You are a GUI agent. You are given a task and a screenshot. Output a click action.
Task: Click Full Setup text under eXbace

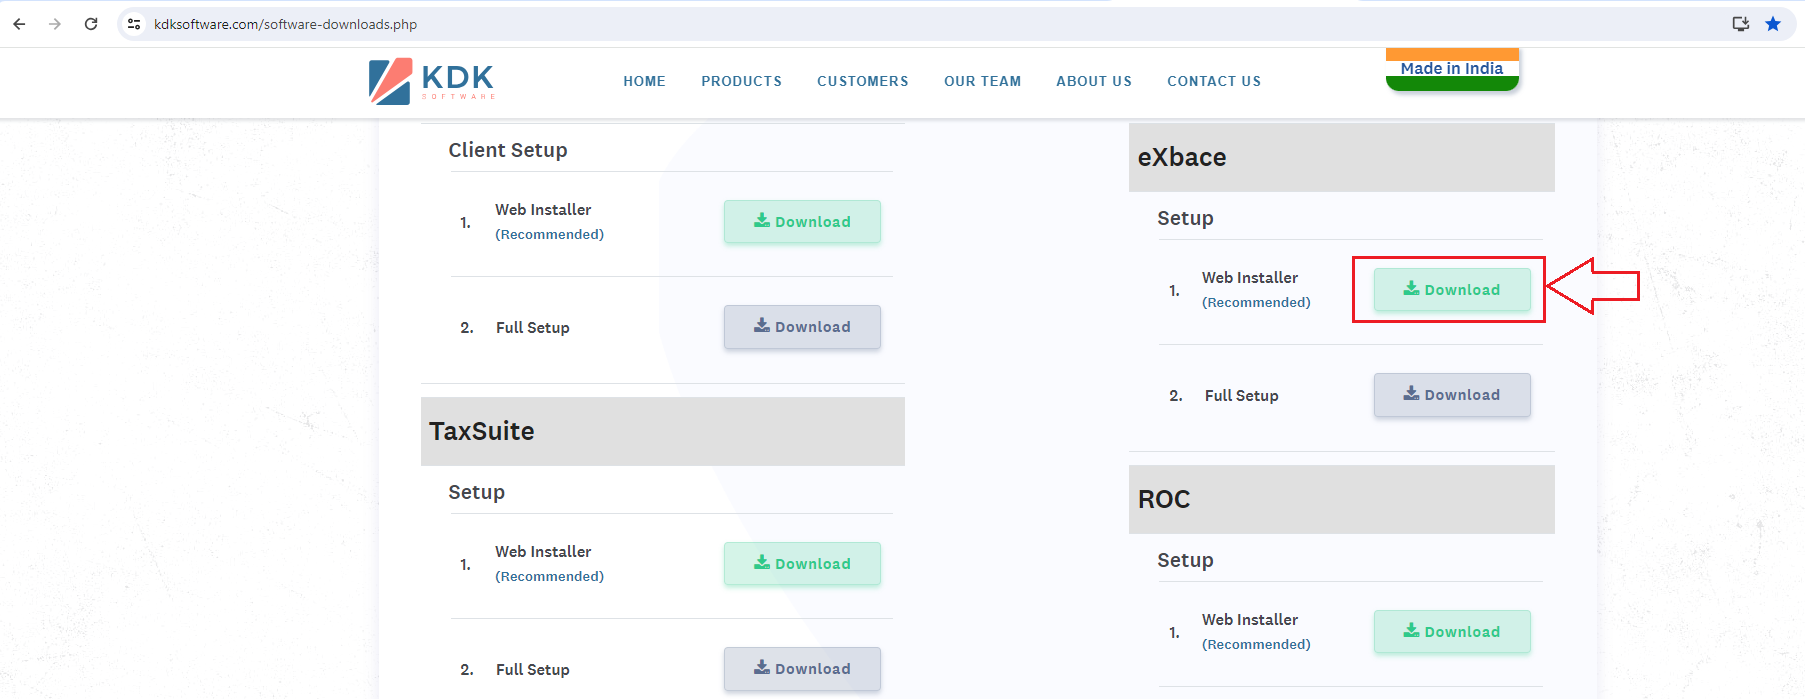click(1241, 395)
